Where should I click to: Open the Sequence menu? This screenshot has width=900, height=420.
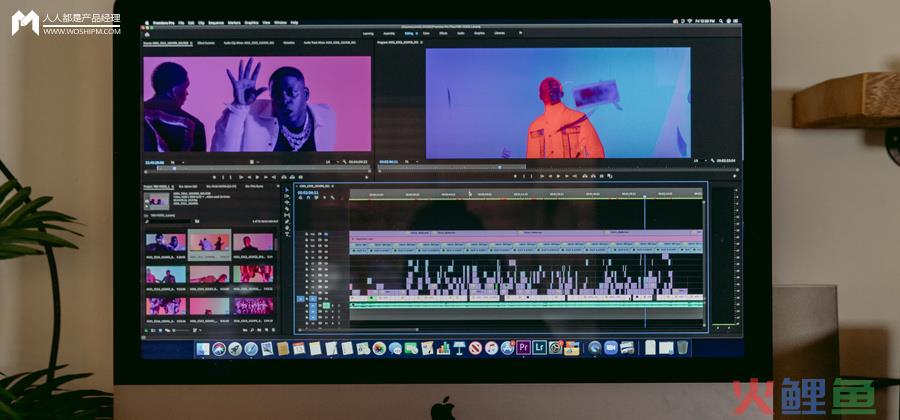[216, 22]
